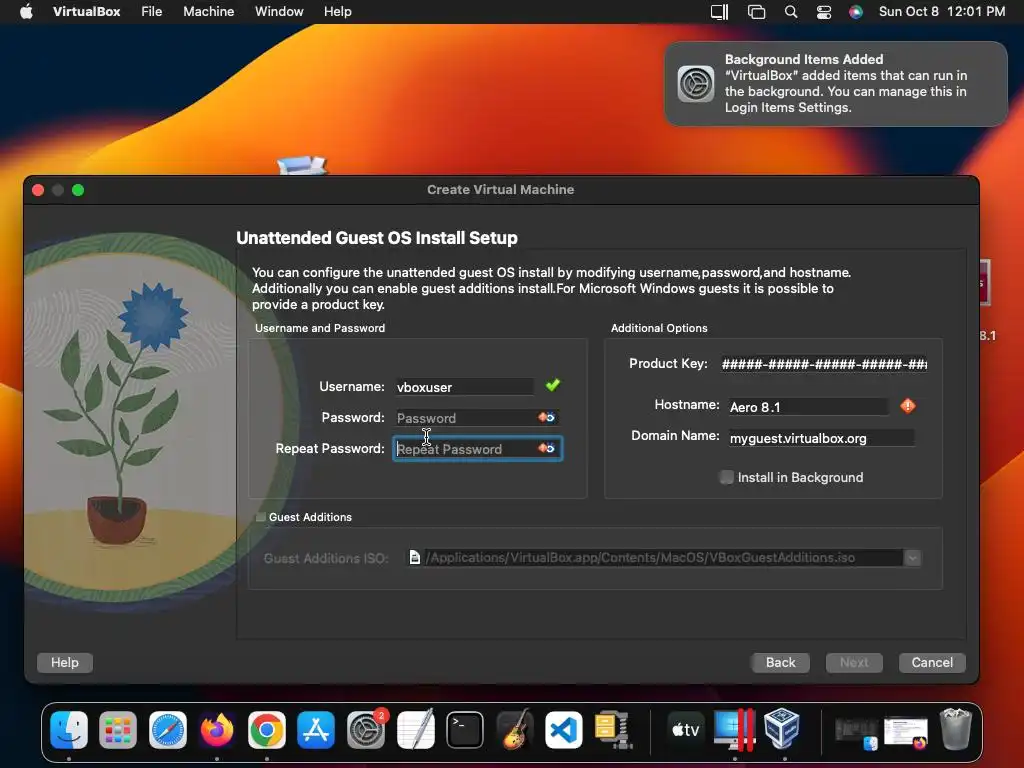Open the VirtualBox application menu
The image size is (1024, 768).
[x=86, y=11]
